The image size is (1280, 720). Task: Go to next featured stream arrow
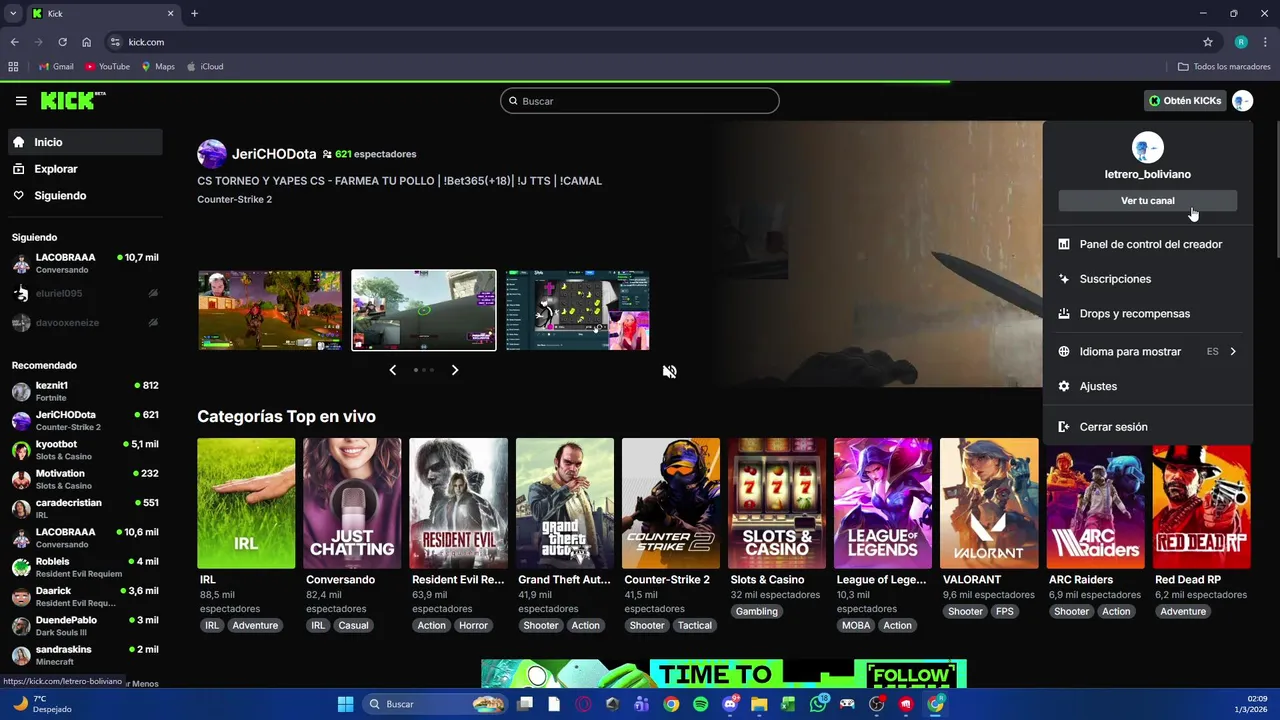click(455, 370)
